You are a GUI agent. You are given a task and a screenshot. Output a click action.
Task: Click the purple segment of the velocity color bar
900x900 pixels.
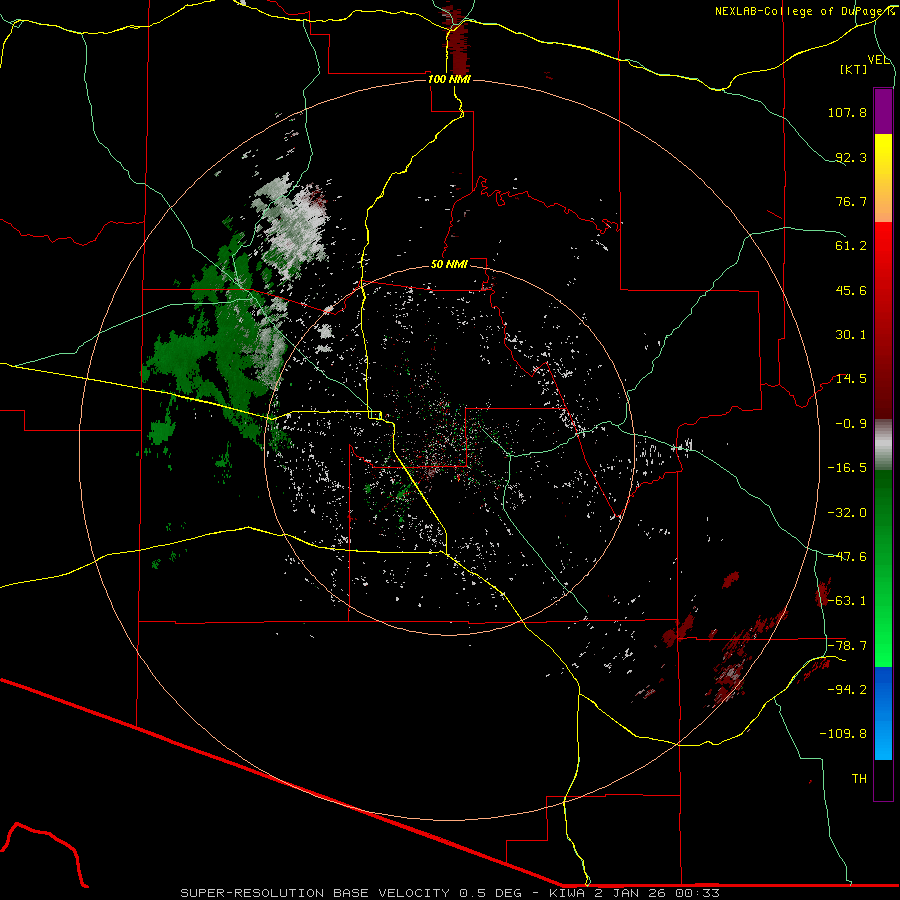pyautogui.click(x=883, y=111)
